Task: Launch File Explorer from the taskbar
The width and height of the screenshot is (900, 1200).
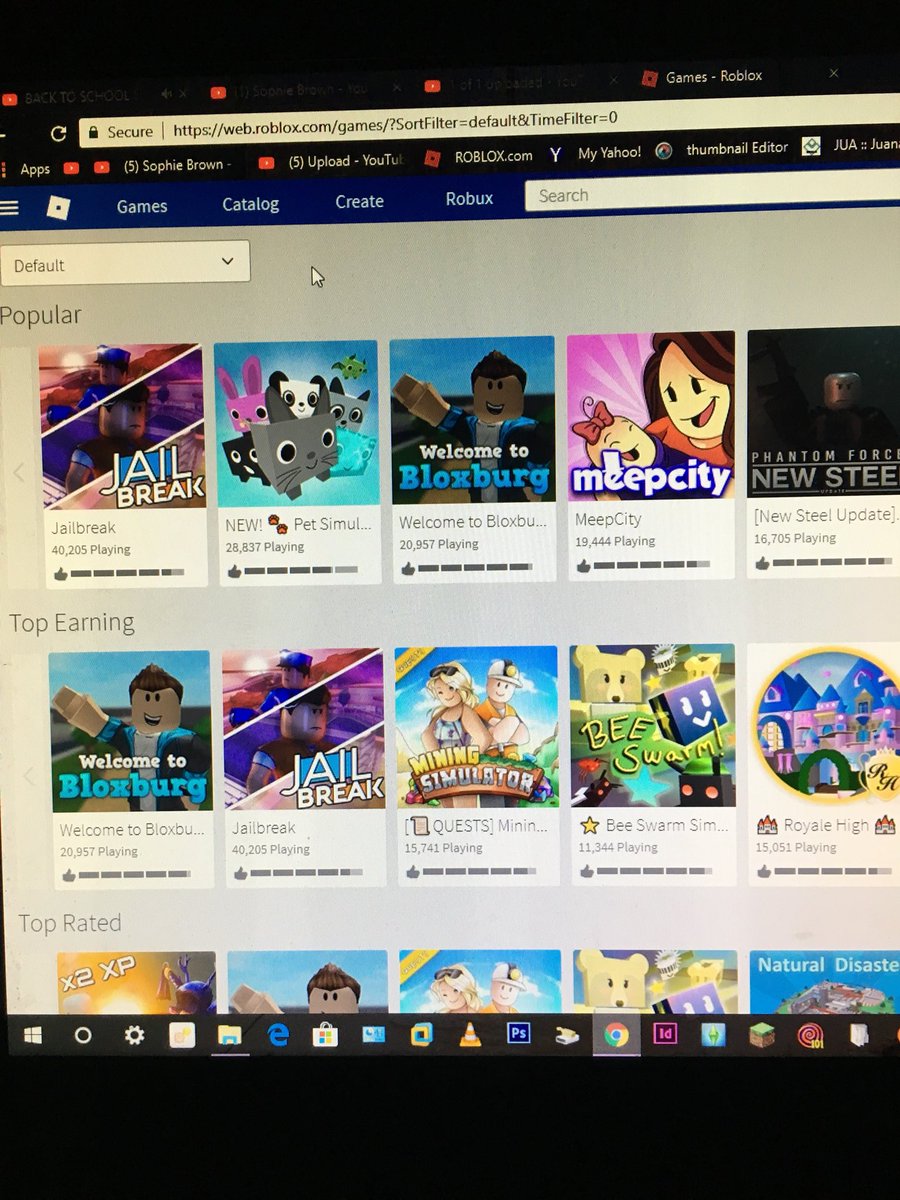Action: tap(229, 1036)
